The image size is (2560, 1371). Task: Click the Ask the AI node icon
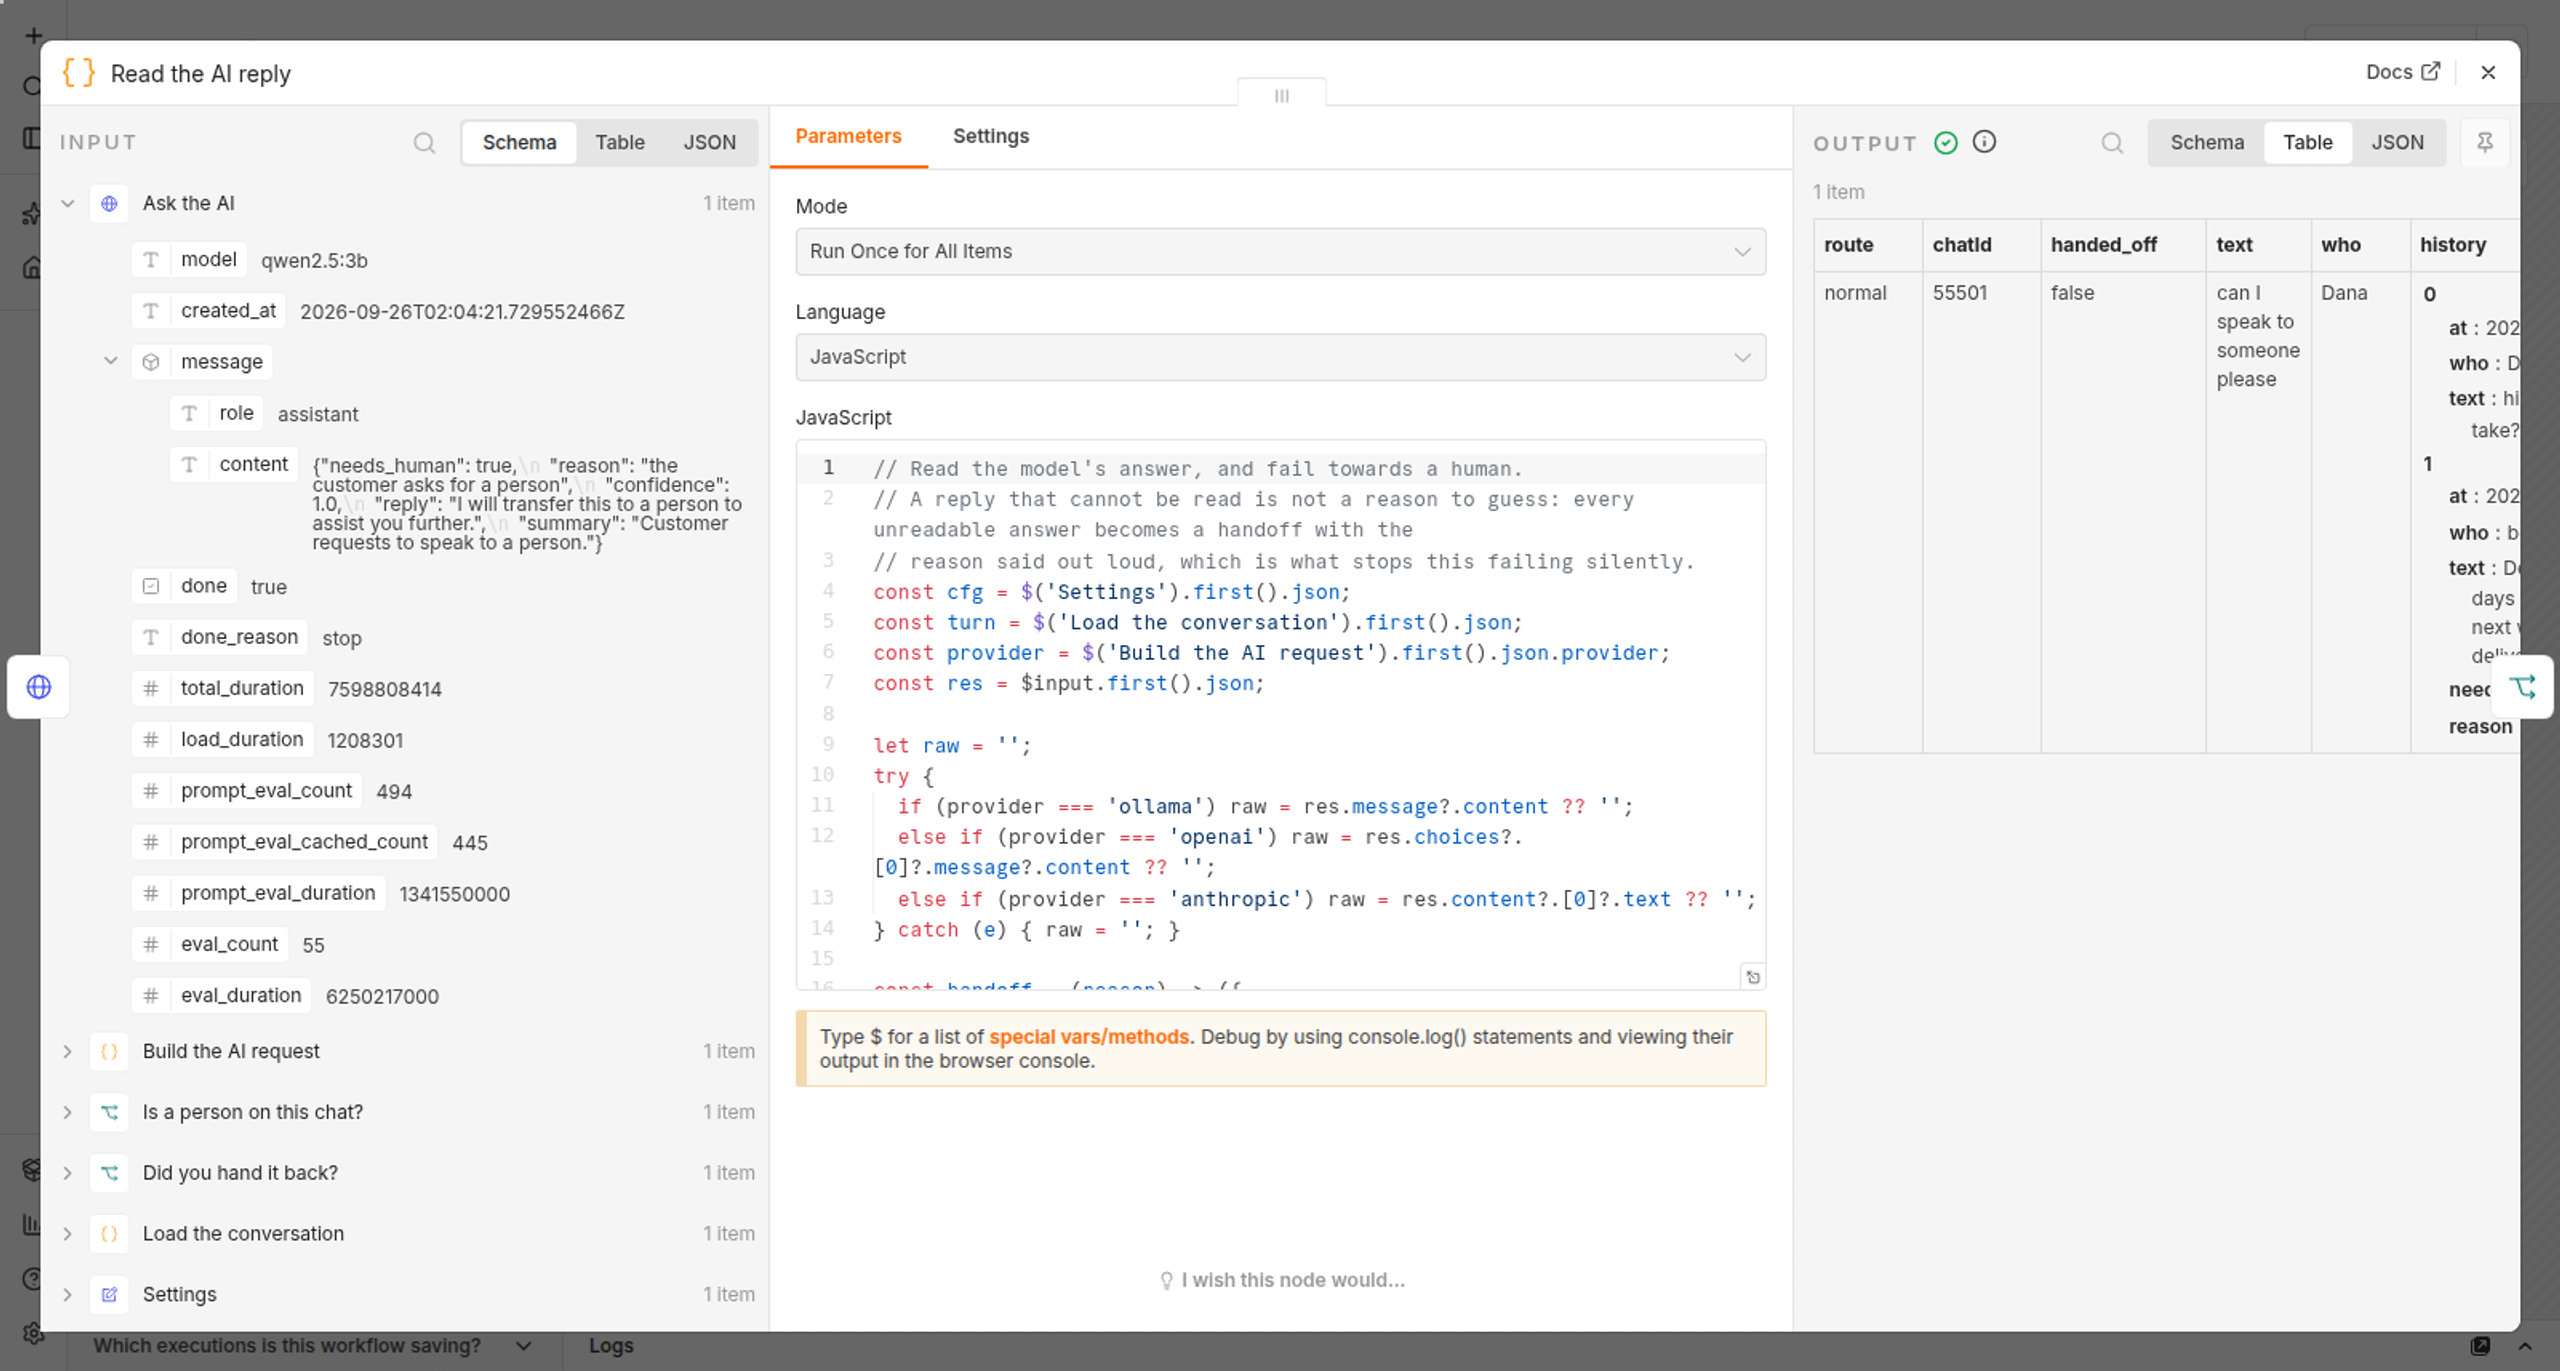pyautogui.click(x=110, y=203)
